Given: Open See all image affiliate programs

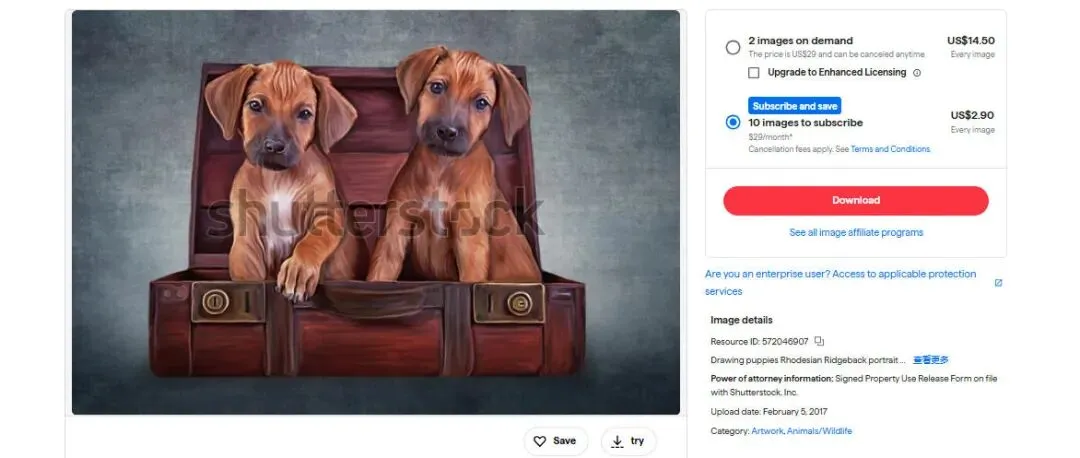Looking at the screenshot, I should point(856,232).
